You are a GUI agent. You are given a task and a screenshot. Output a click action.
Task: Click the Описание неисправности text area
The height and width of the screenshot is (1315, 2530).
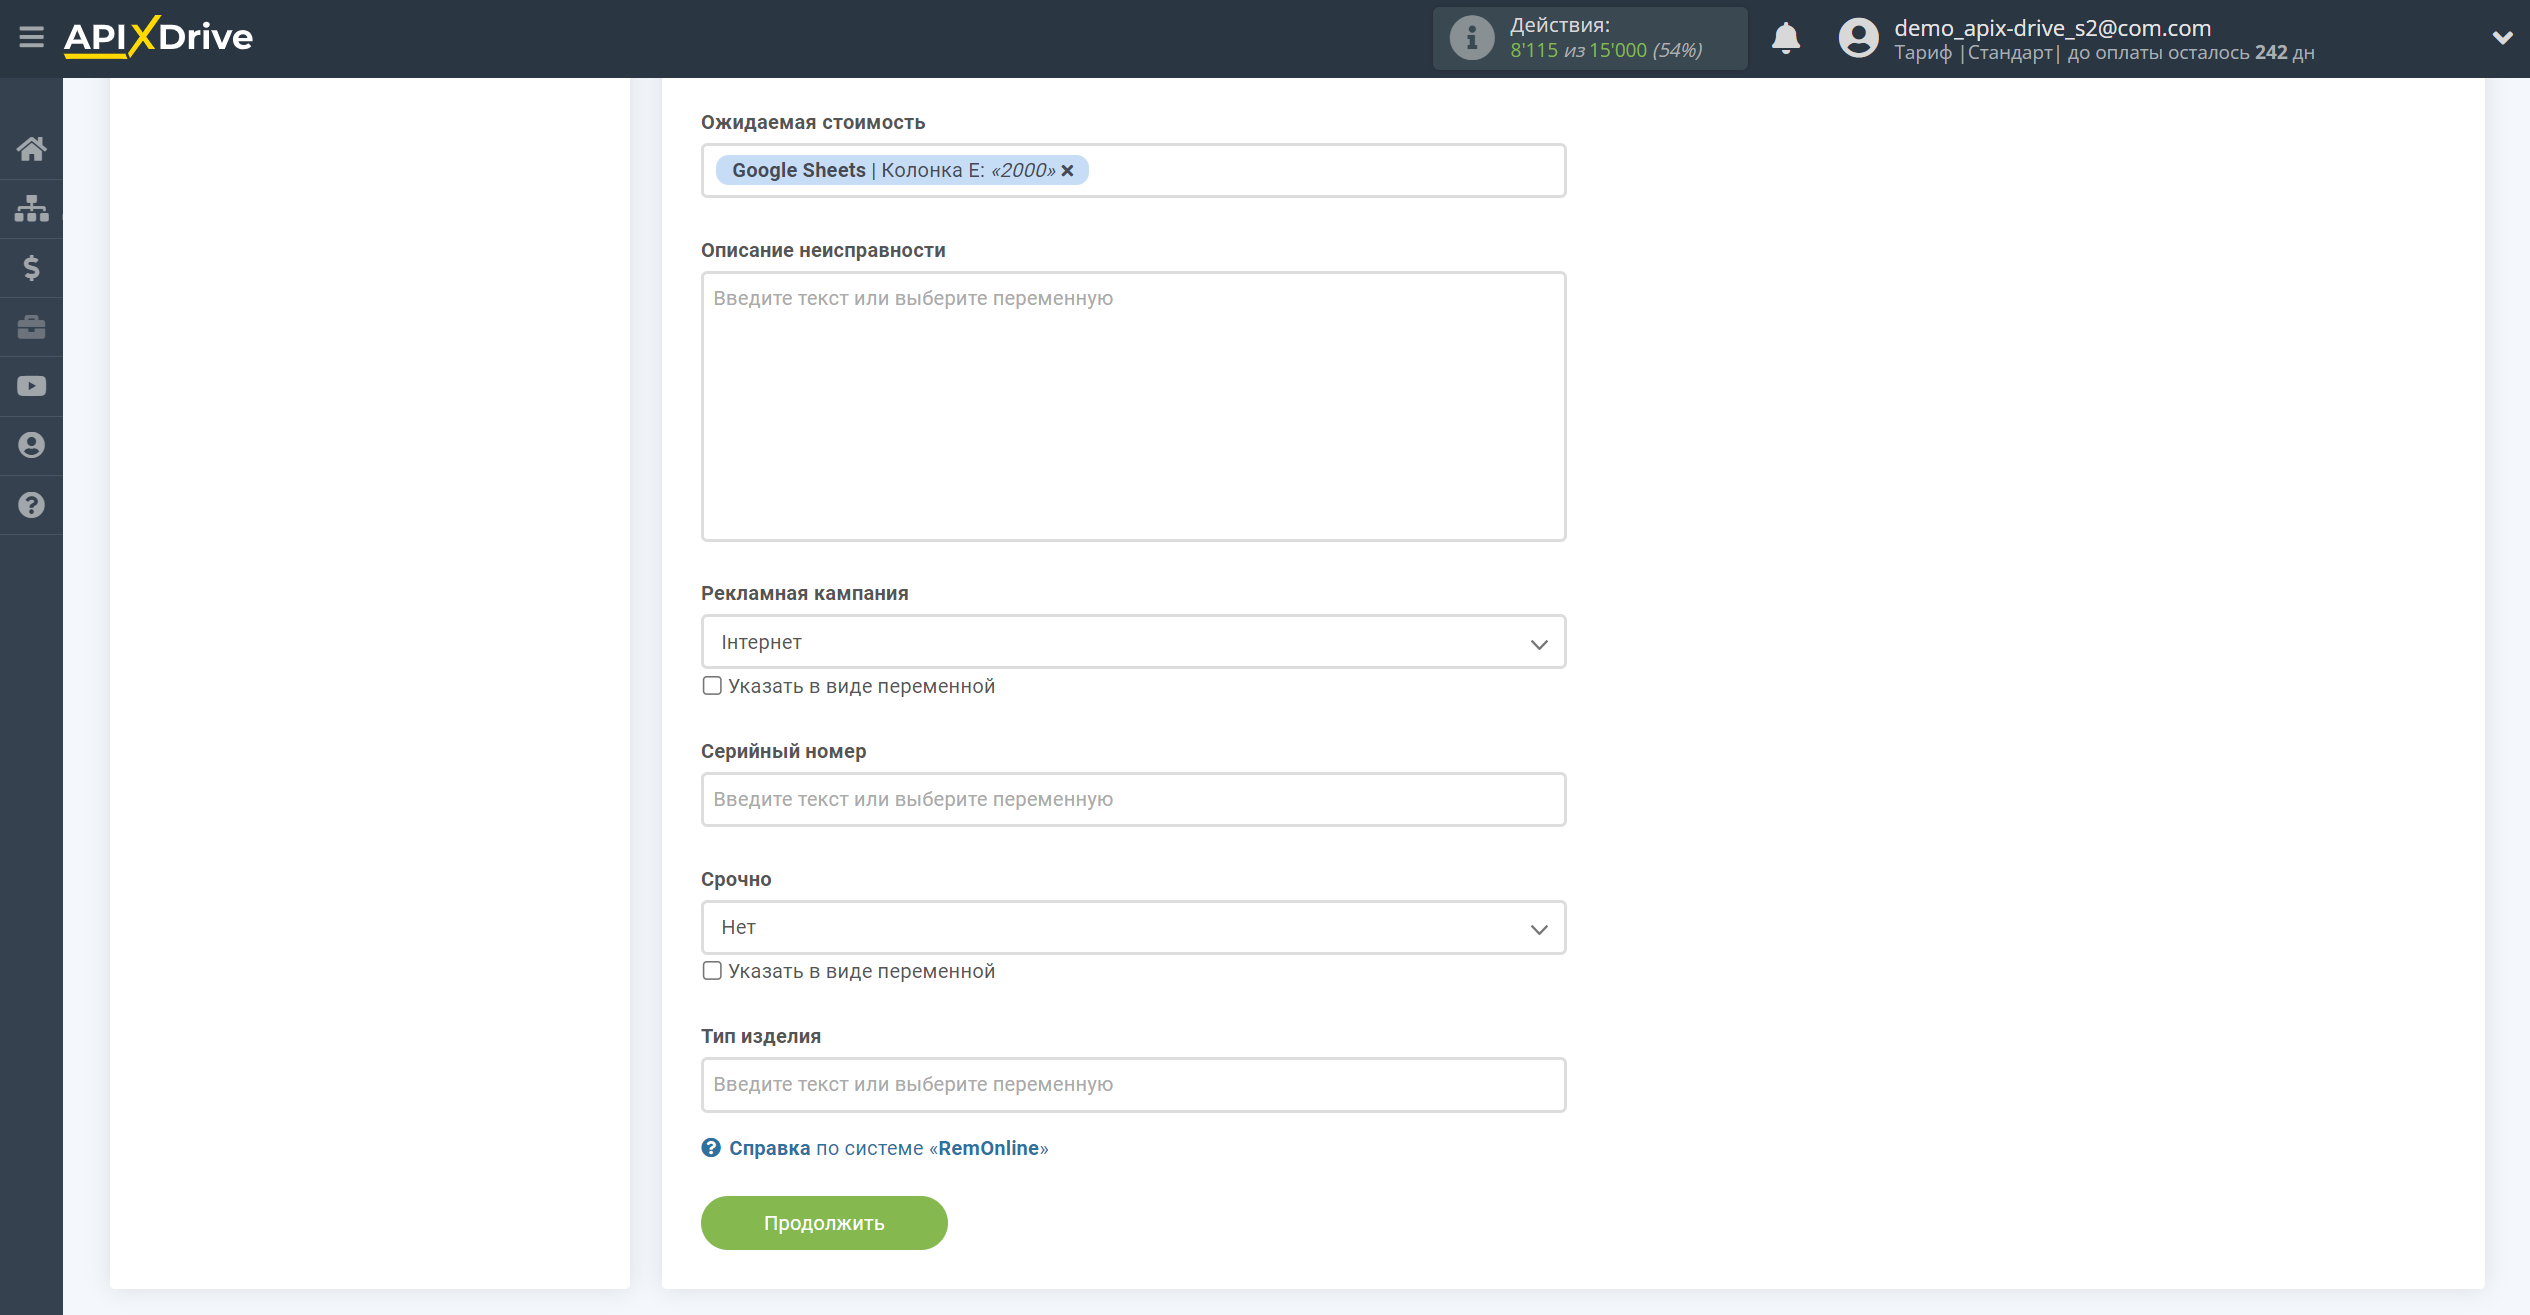tap(1133, 406)
